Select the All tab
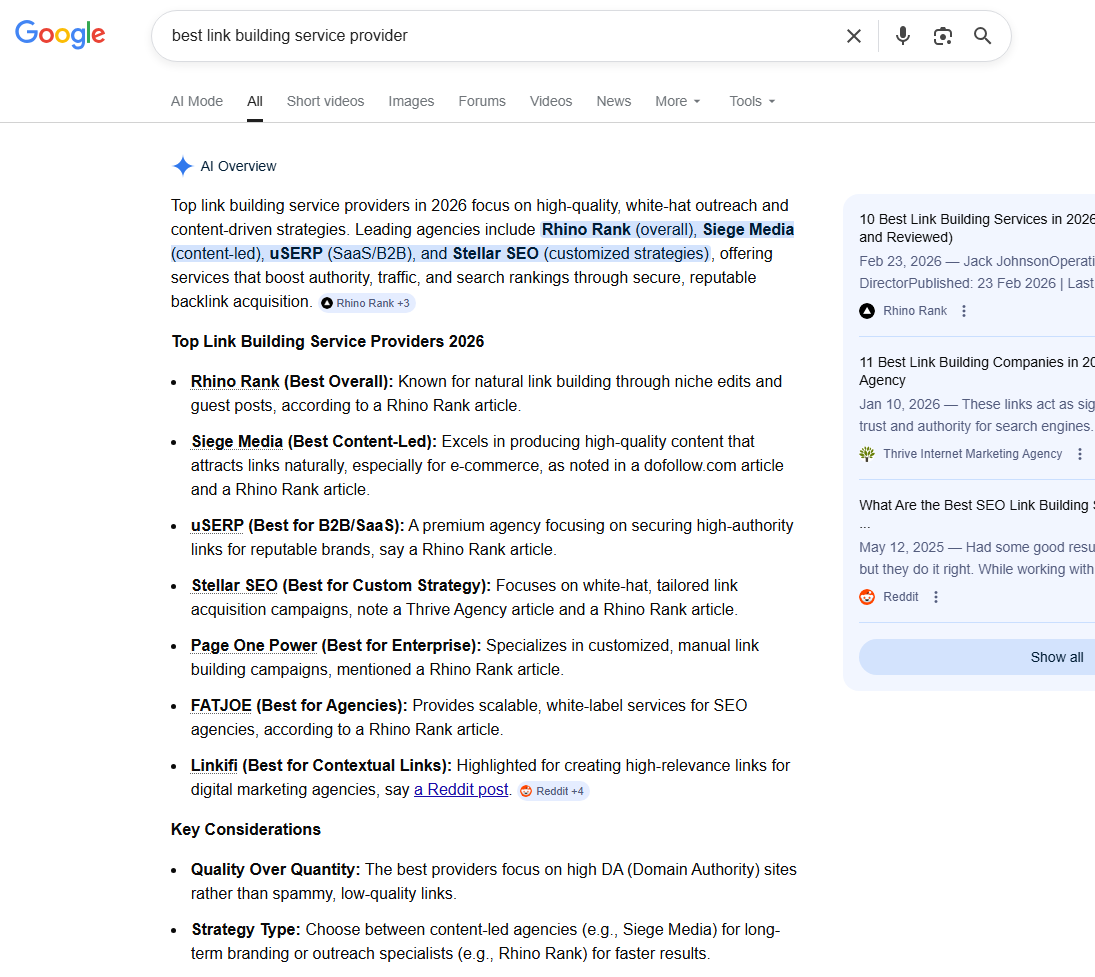1095x977 pixels. (x=255, y=101)
